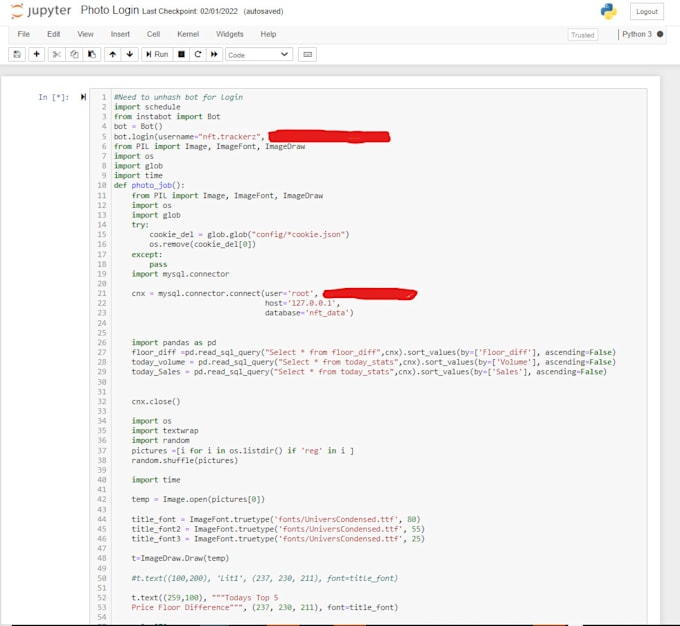Open the Help menu
The width and height of the screenshot is (680, 626).
coord(268,34)
